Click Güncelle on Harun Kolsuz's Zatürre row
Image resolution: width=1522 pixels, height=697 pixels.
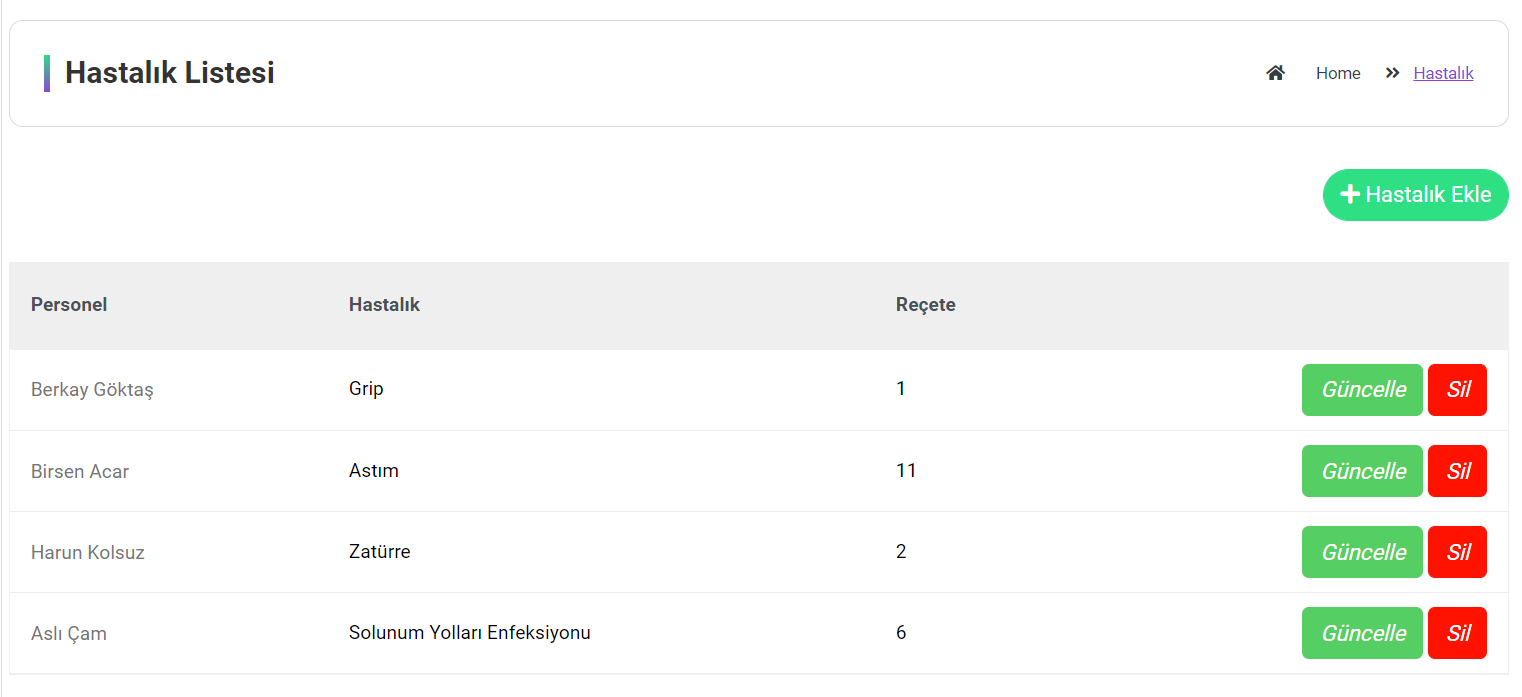[1362, 551]
